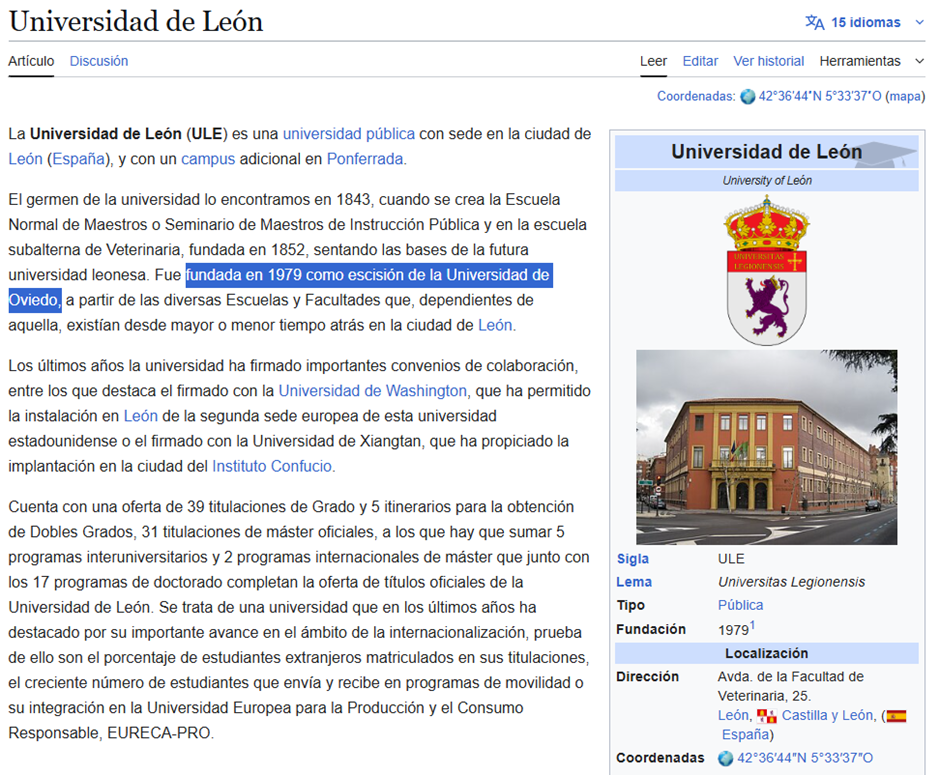Click the Spain flag icon in infobox
Image resolution: width=940 pixels, height=775 pixels.
coord(896,716)
